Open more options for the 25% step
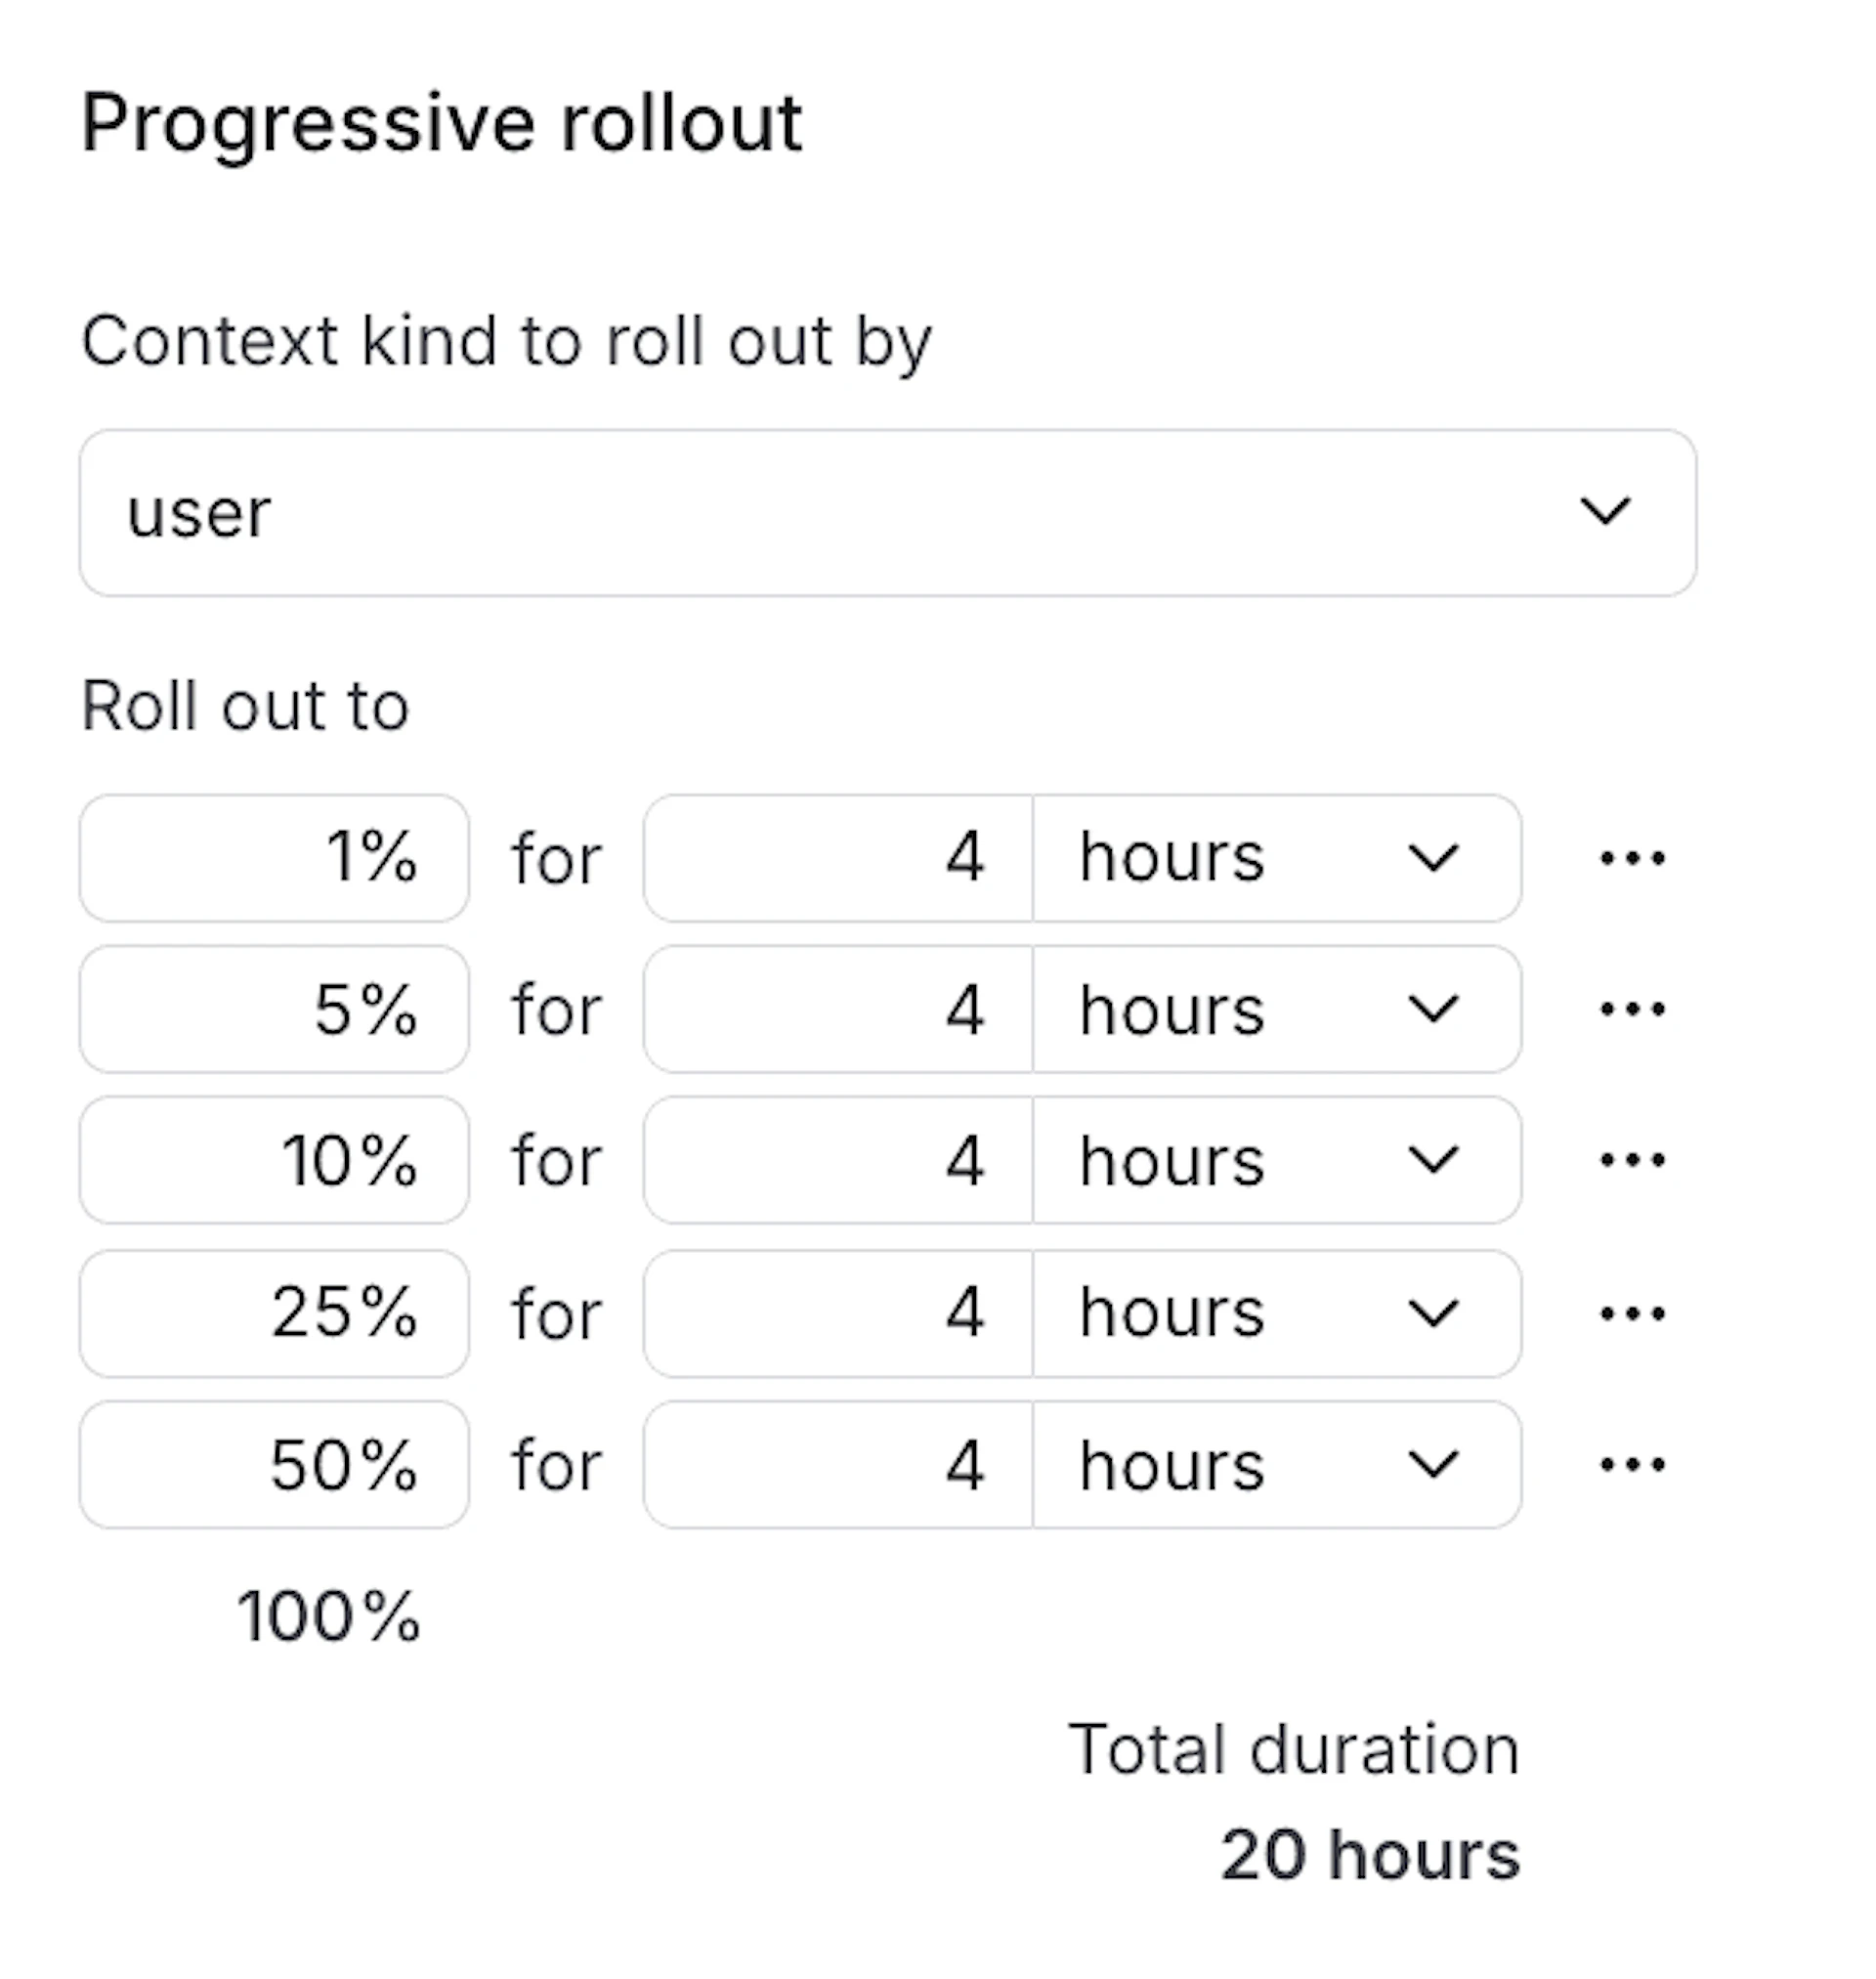This screenshot has width=1876, height=1979. pos(1632,1313)
